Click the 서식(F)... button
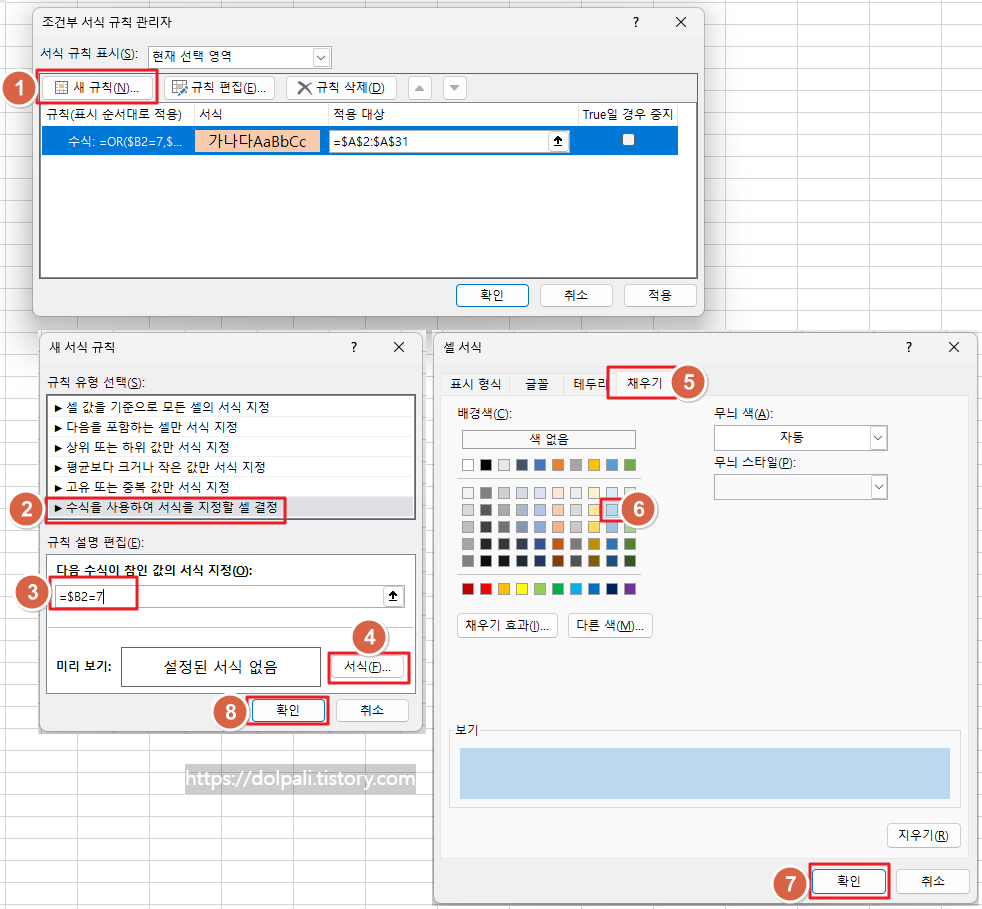982x909 pixels. coord(368,667)
